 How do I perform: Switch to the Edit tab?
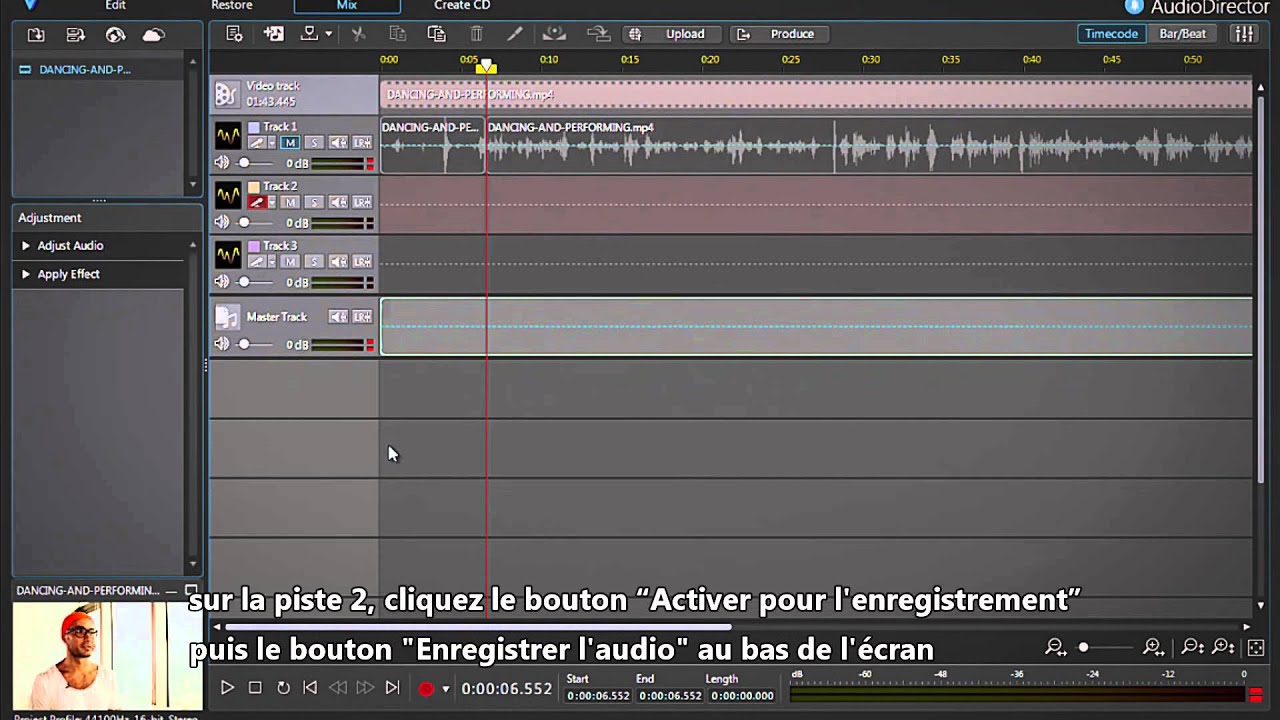coord(116,5)
